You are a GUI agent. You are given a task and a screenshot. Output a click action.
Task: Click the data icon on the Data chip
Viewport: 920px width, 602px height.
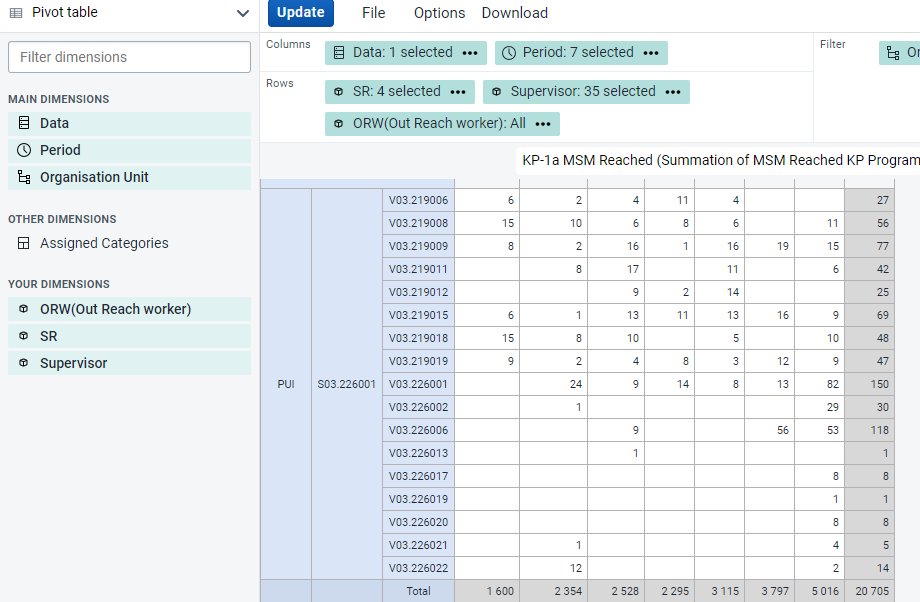point(339,53)
